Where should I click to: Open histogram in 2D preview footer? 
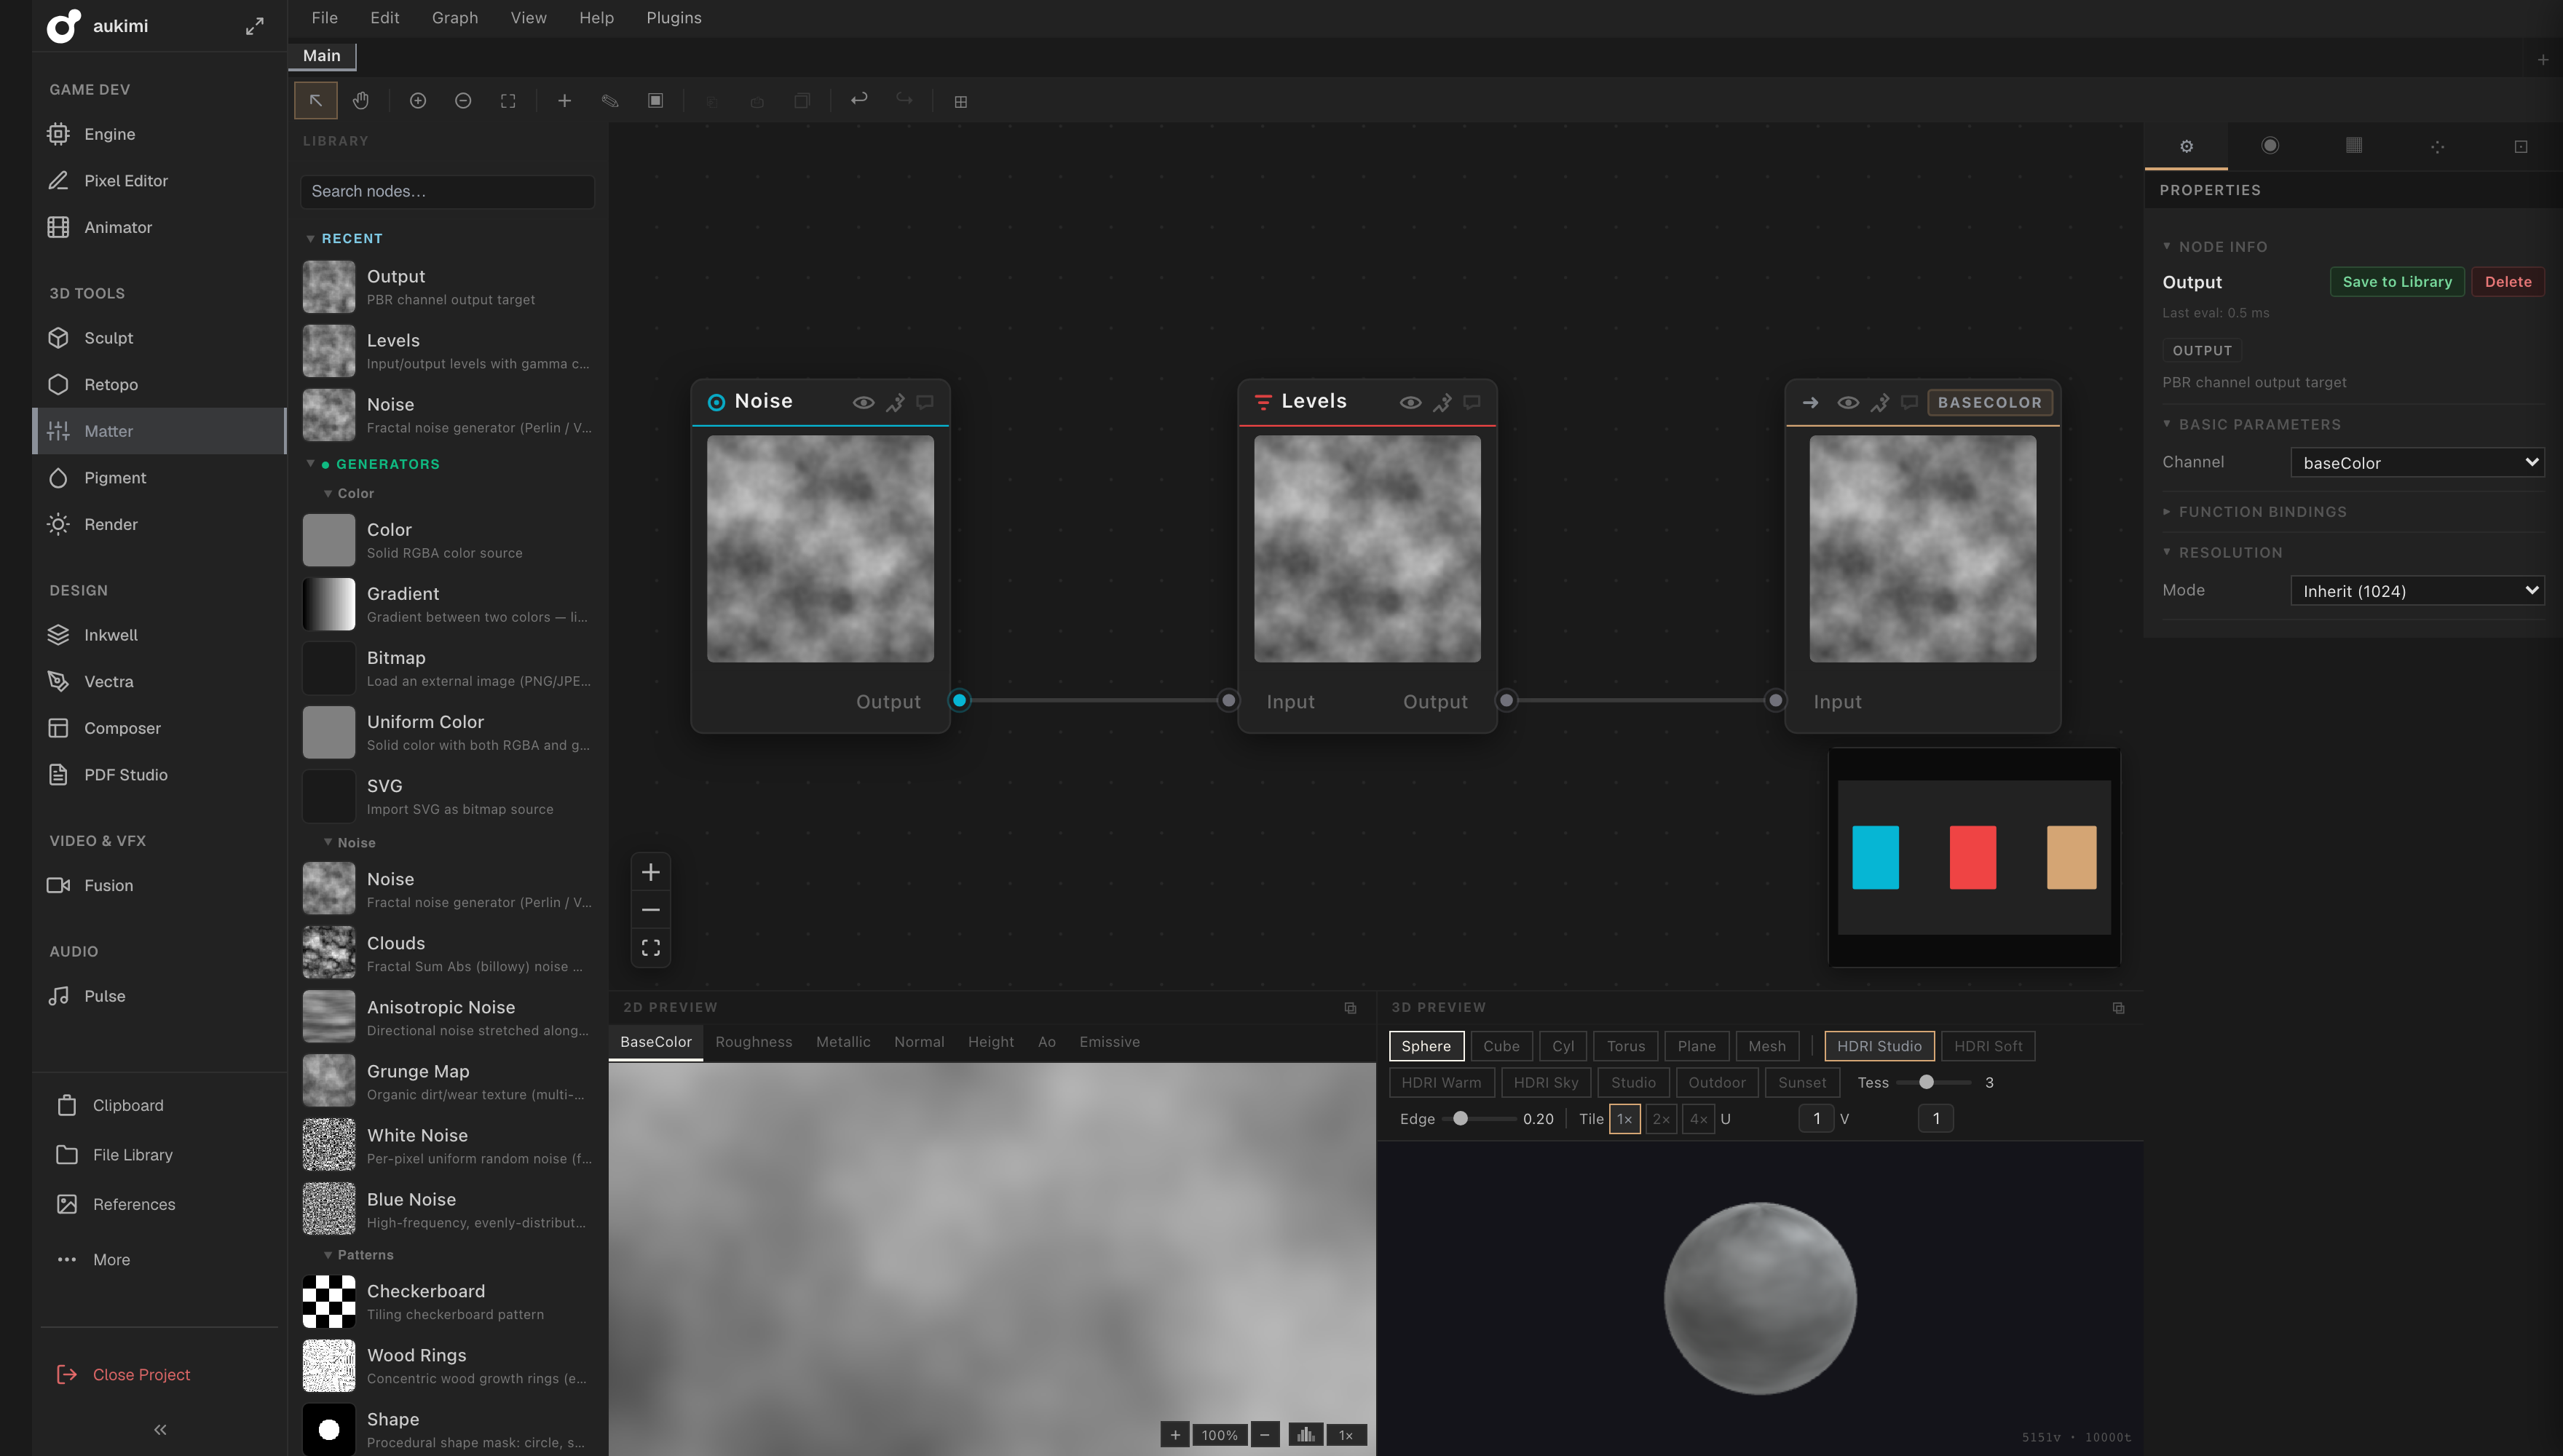tap(1306, 1435)
